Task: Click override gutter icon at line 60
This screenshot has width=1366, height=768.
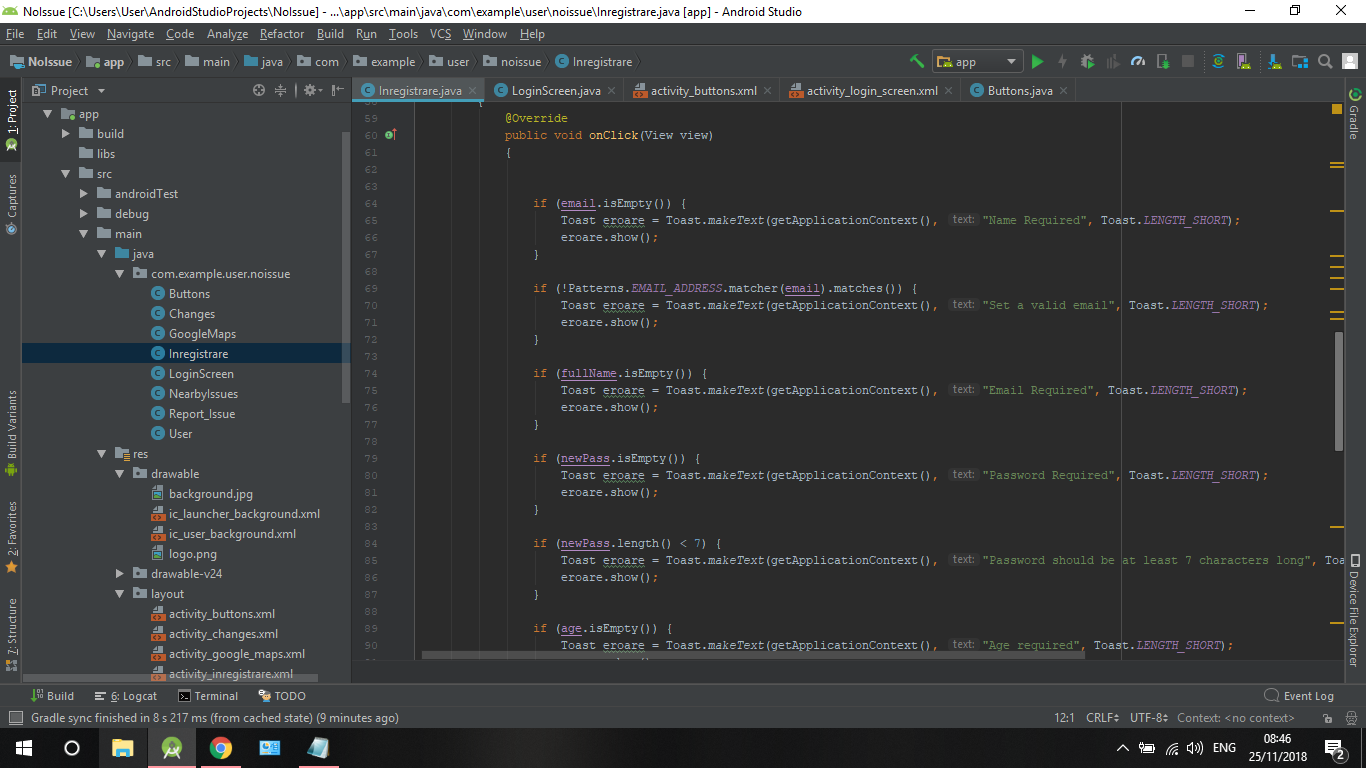Action: click(390, 134)
